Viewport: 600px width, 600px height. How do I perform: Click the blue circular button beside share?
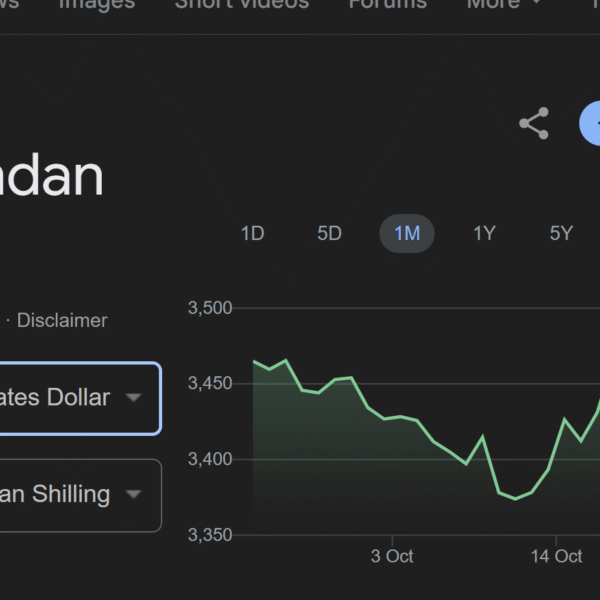tap(592, 124)
